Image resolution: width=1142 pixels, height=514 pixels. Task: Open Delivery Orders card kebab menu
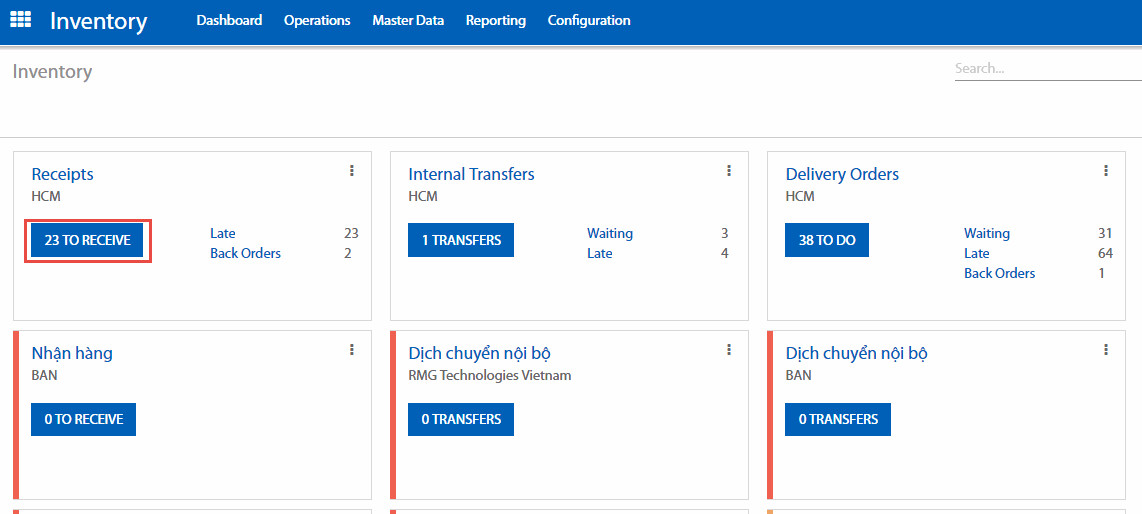tap(1106, 171)
